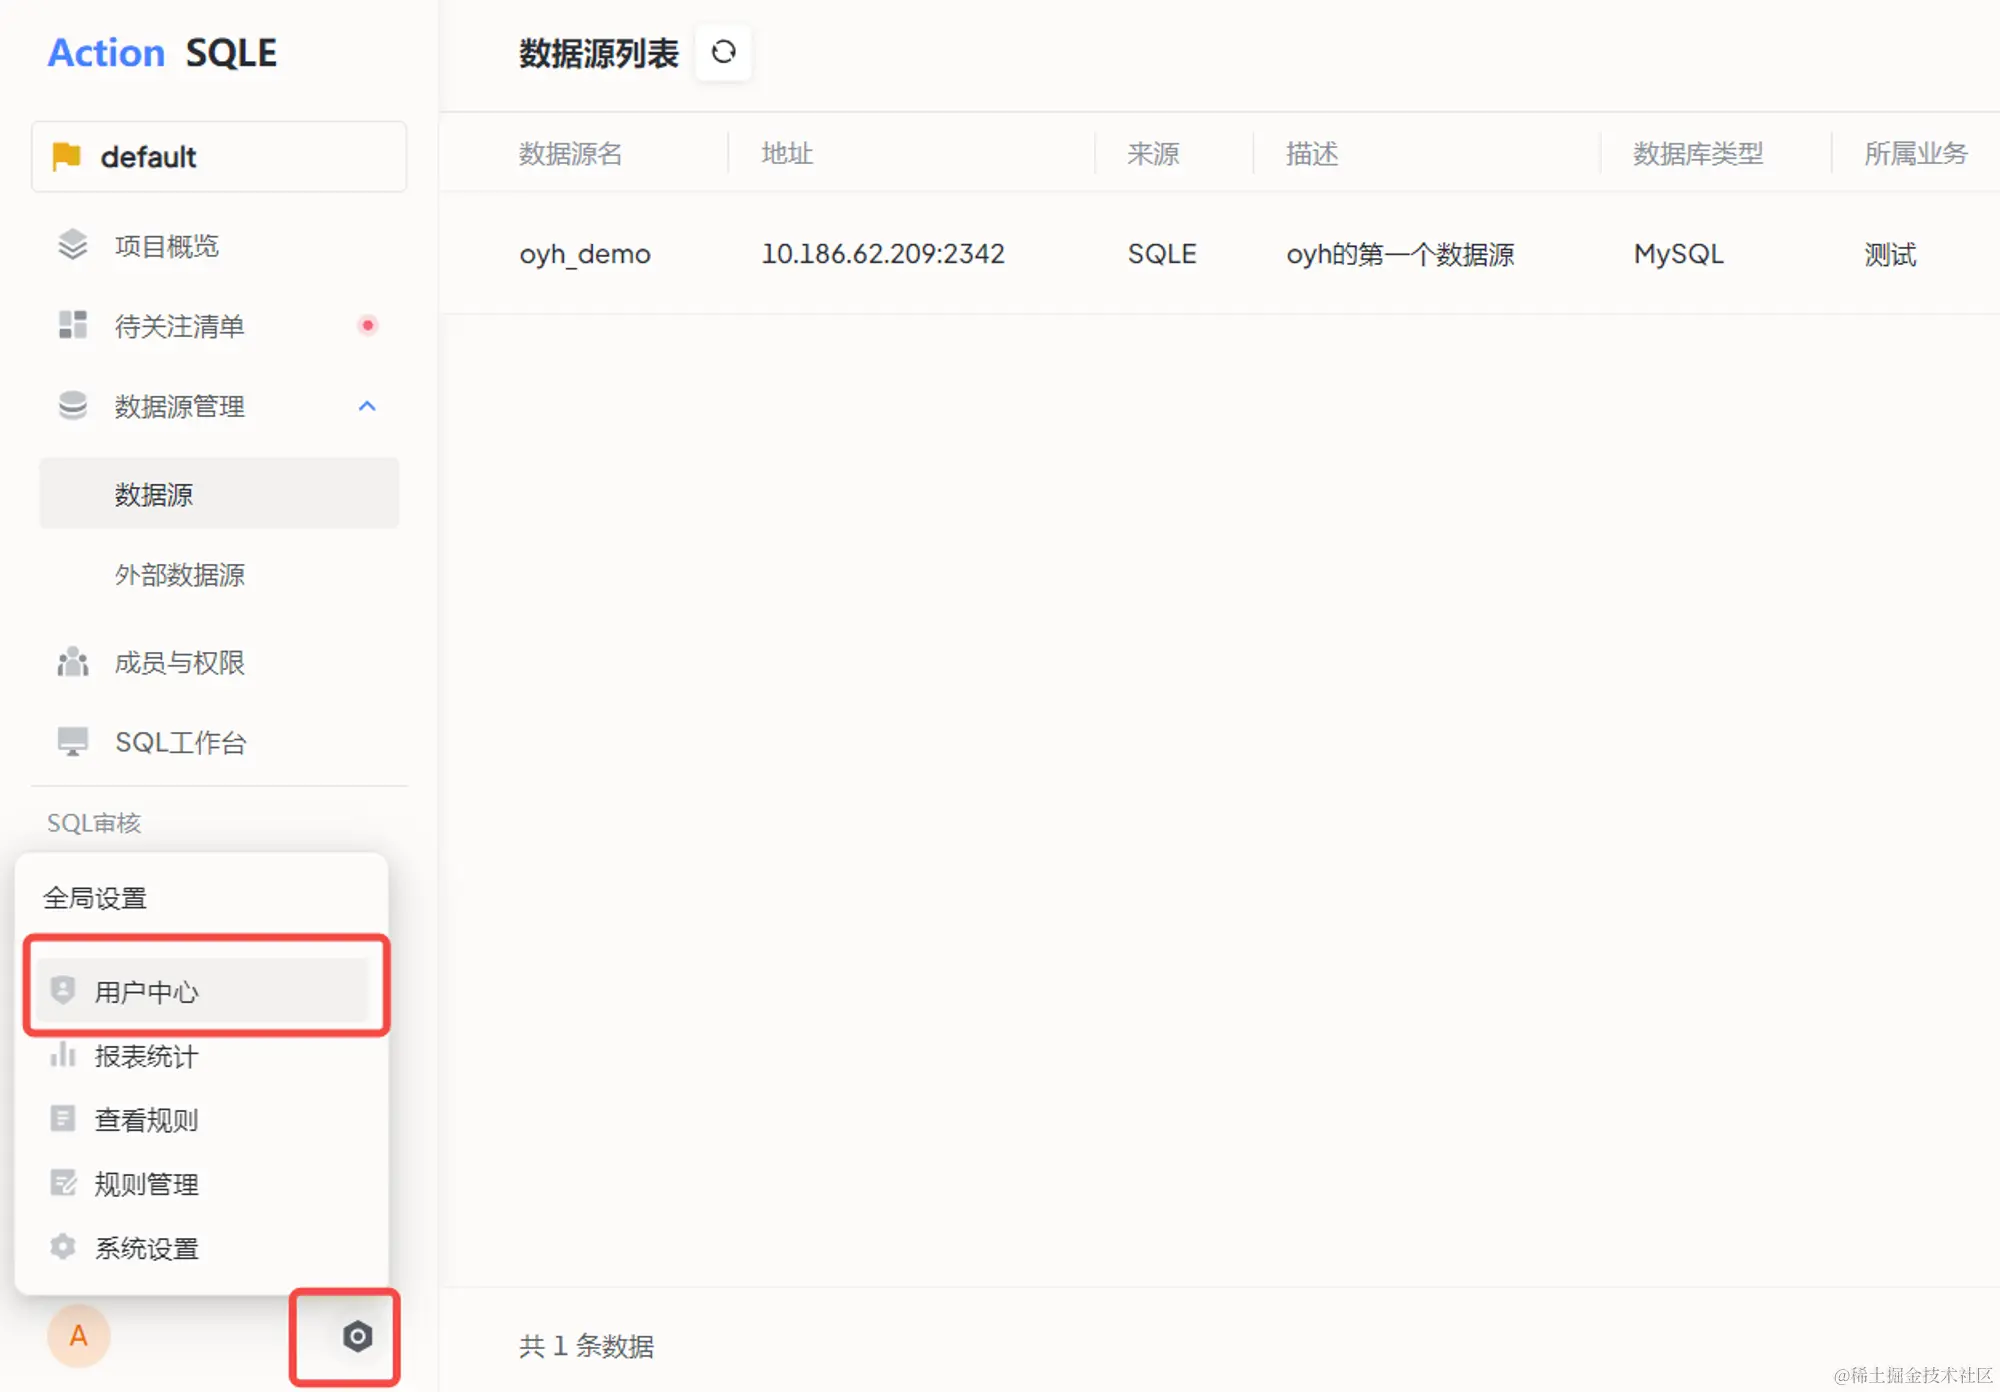Image resolution: width=2000 pixels, height=1392 pixels.
Task: Collapse the 数据源管理 chevron
Action: pyautogui.click(x=367, y=406)
